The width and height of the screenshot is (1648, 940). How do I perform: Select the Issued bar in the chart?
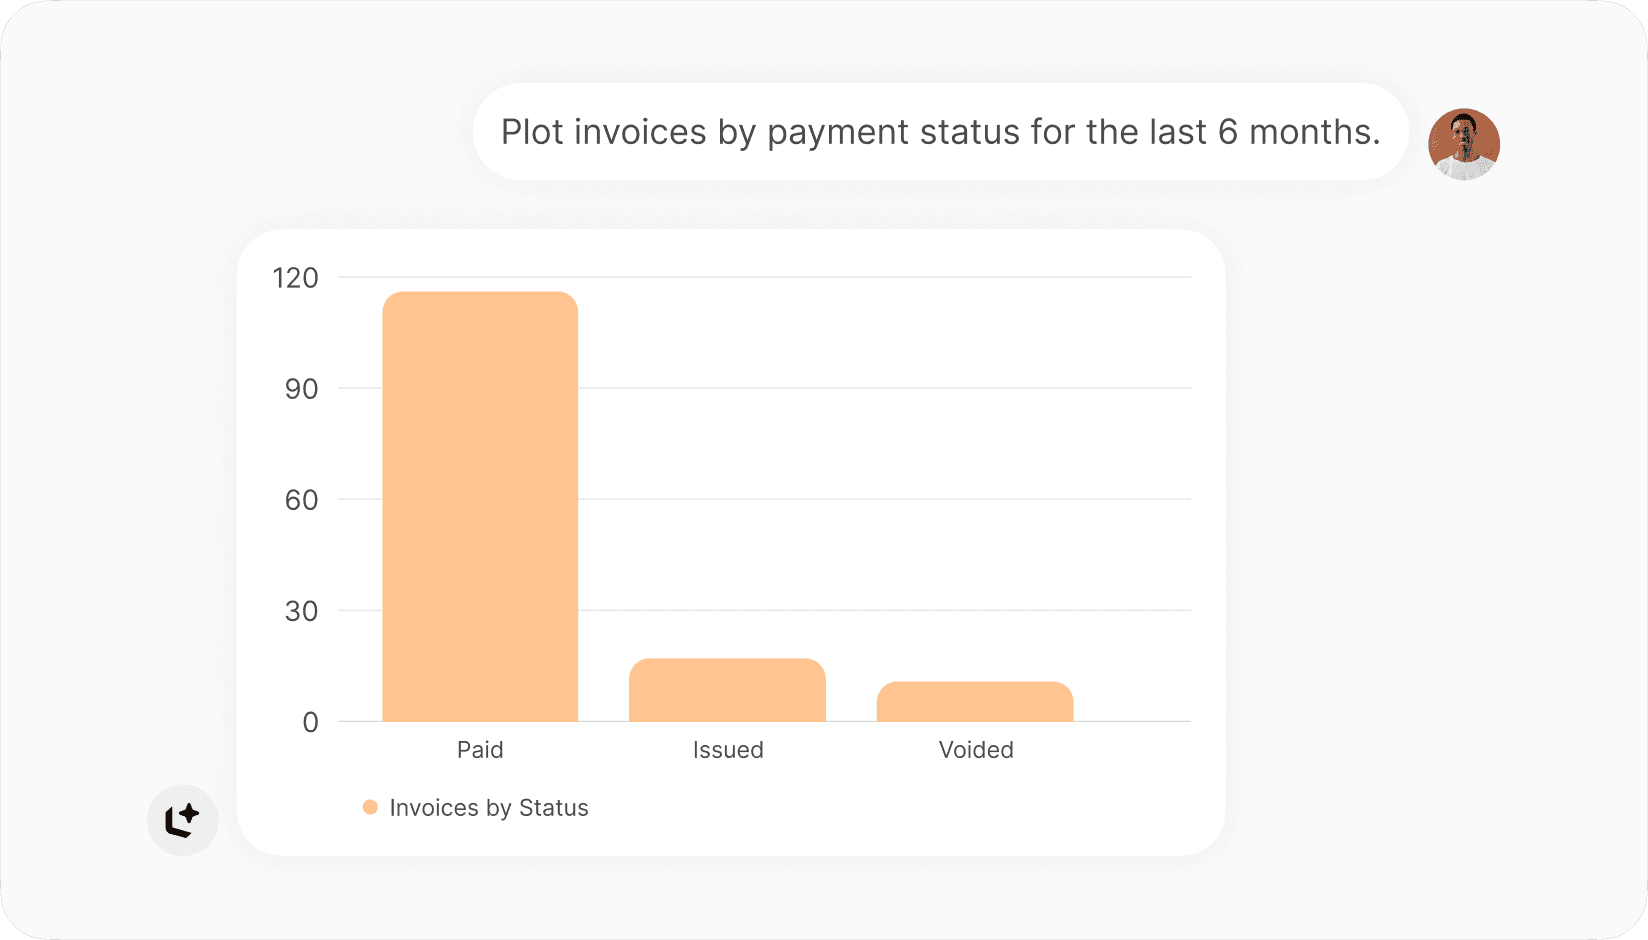pos(727,690)
